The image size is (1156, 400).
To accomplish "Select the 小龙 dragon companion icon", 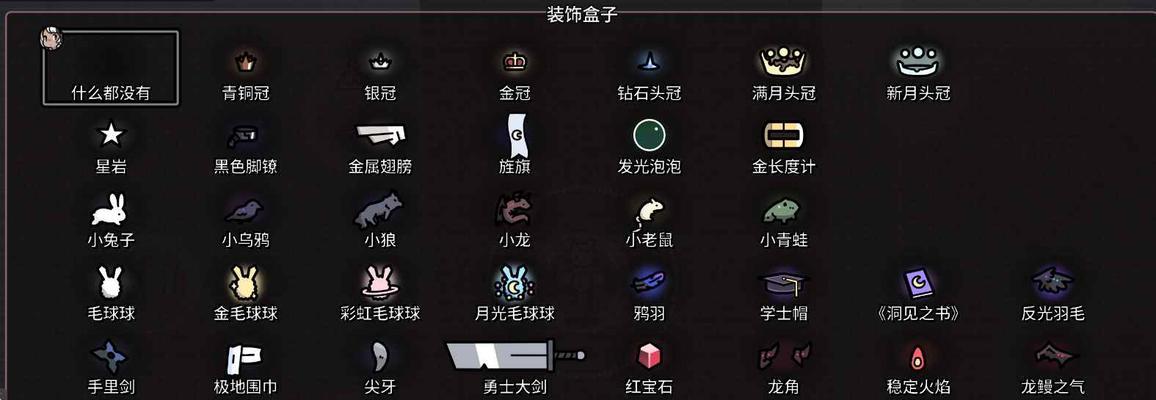I will [515, 209].
